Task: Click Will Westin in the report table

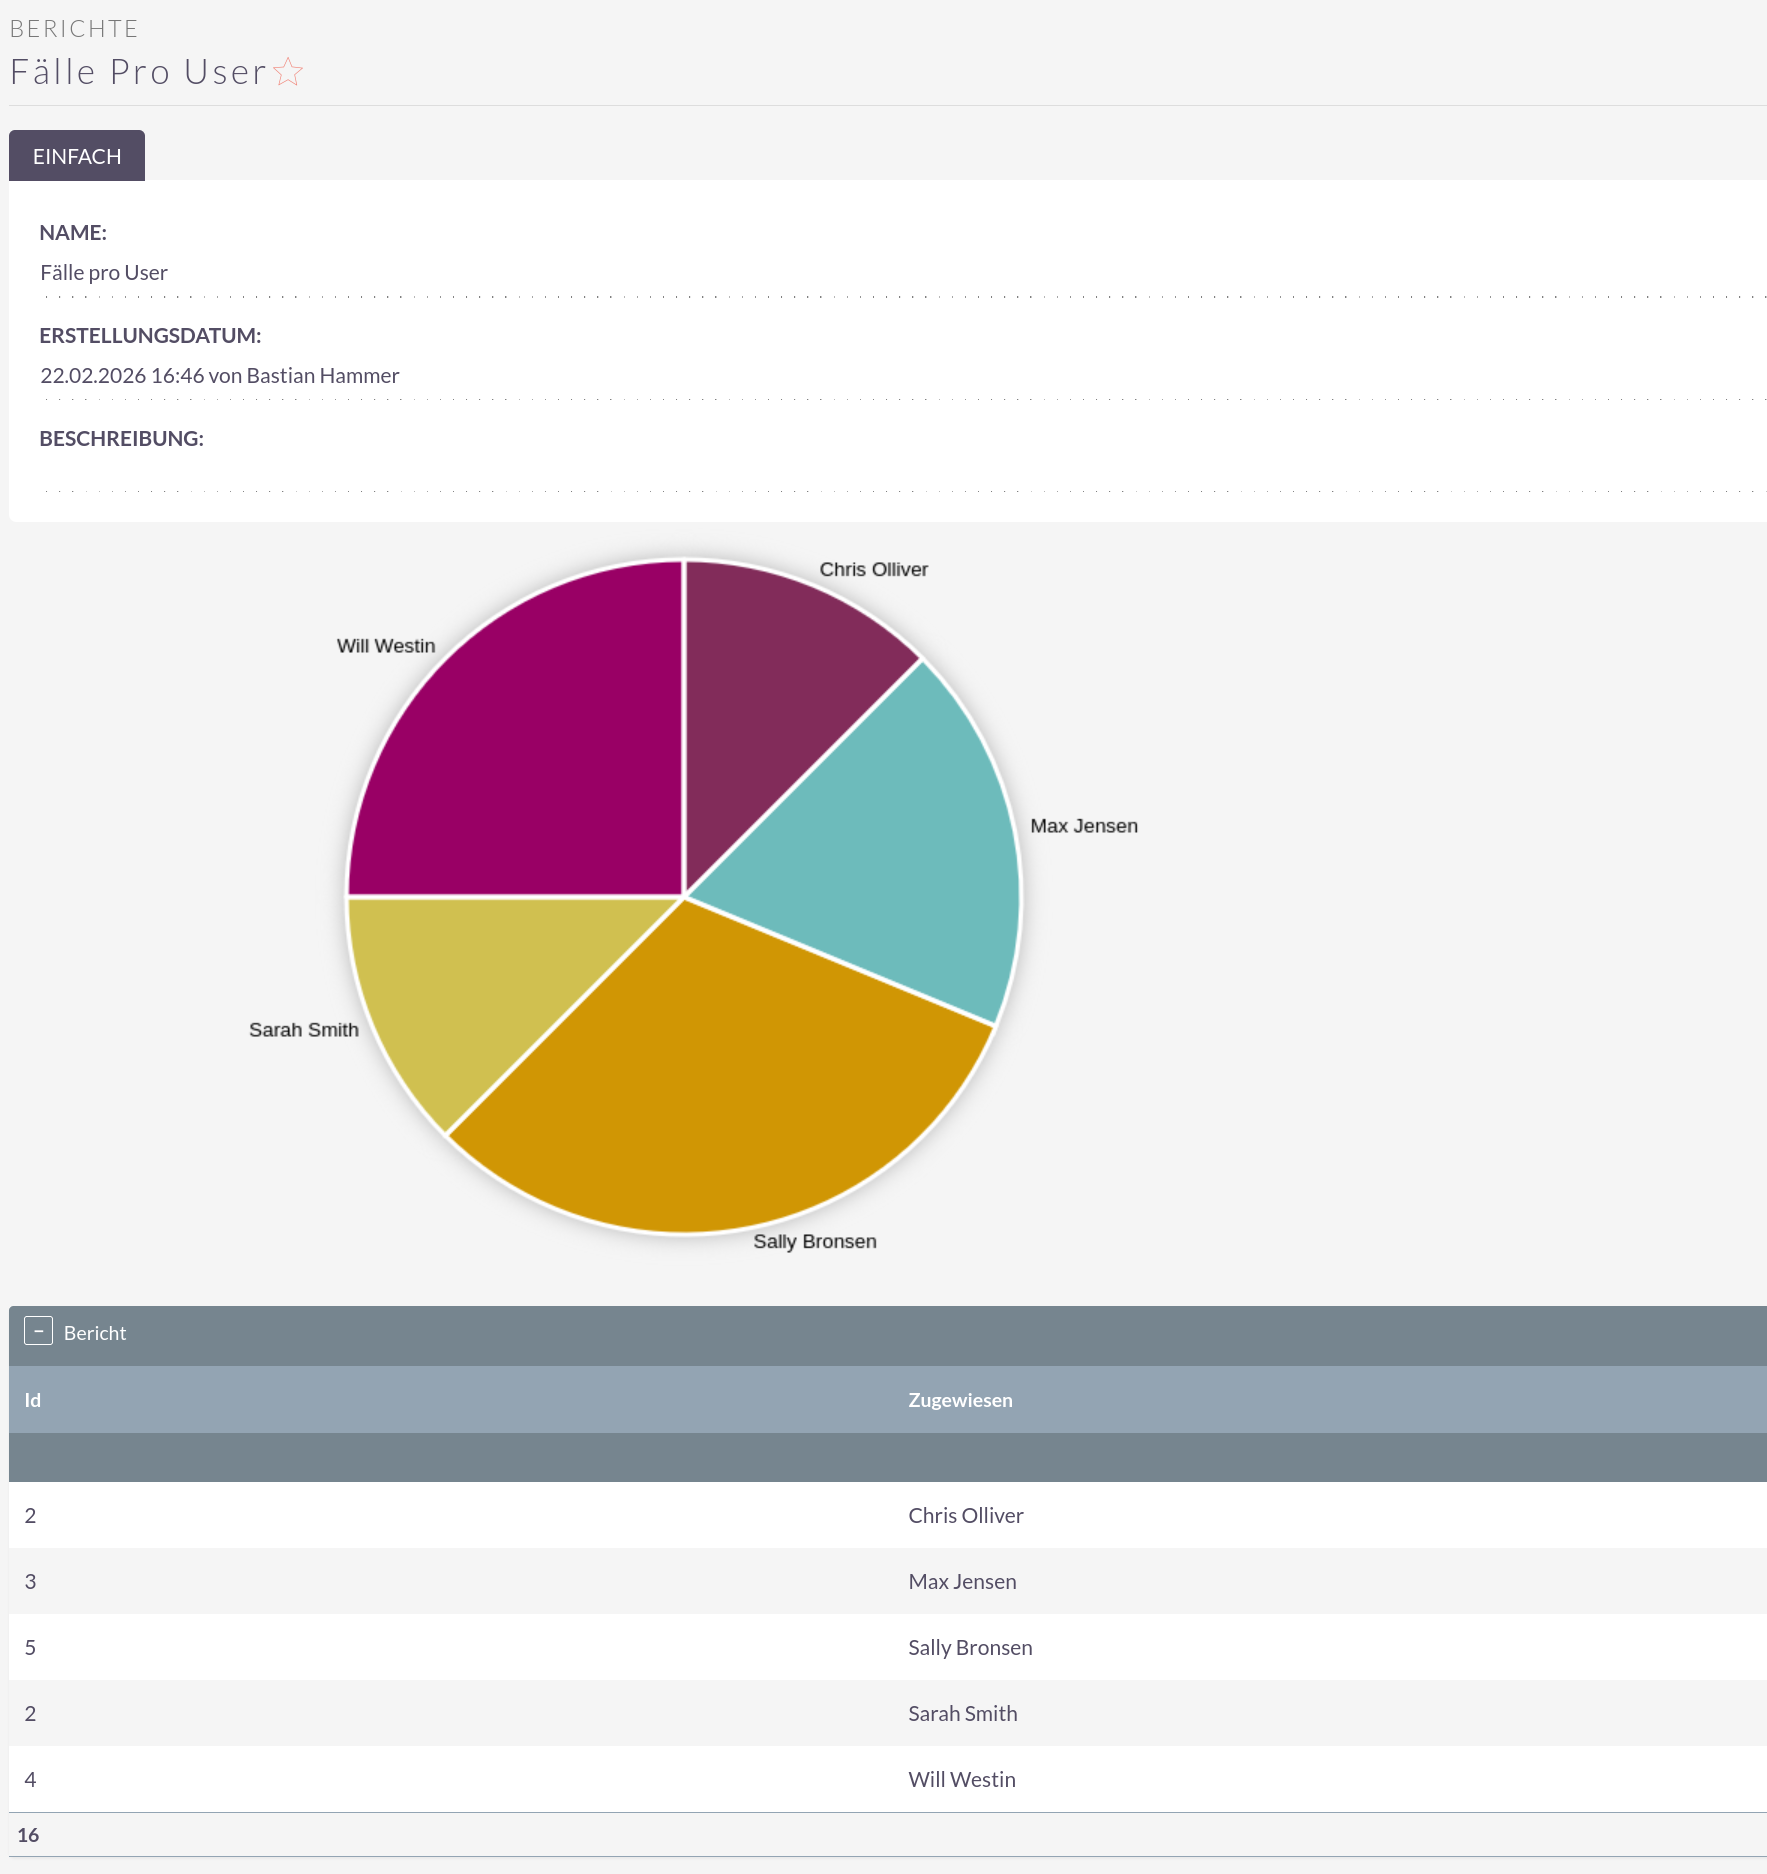Action: pos(961,1779)
